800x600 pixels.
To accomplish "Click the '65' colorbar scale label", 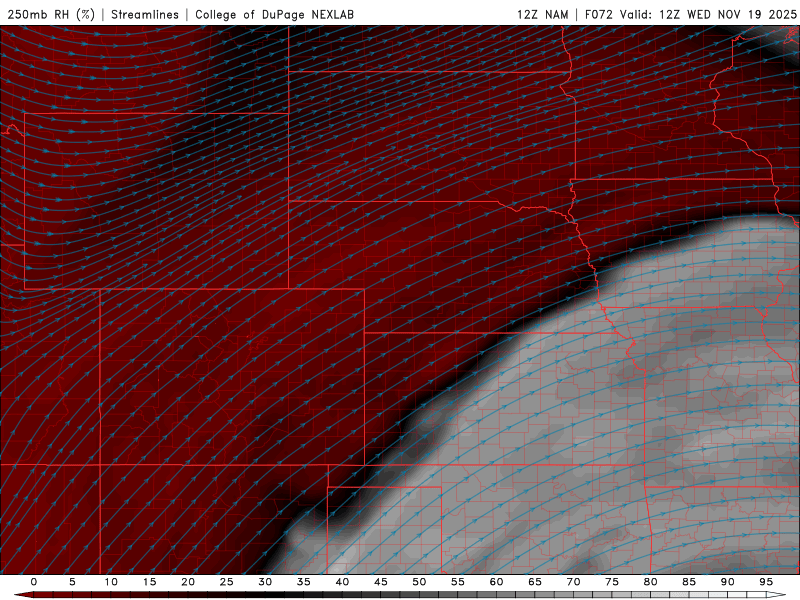I will pos(535,582).
